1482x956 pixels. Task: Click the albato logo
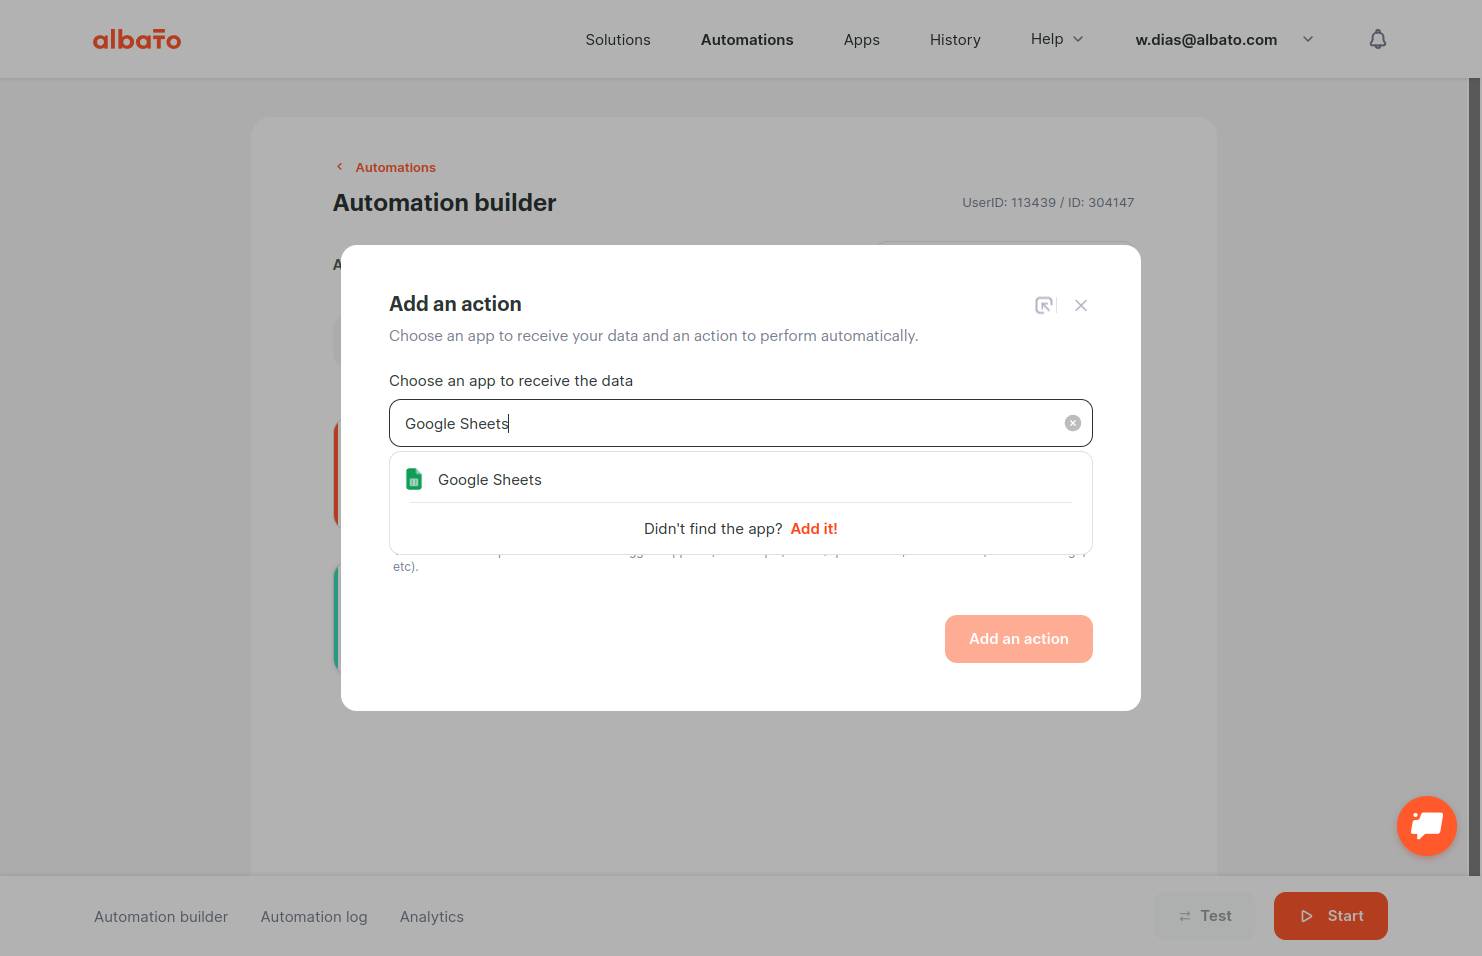click(x=137, y=39)
